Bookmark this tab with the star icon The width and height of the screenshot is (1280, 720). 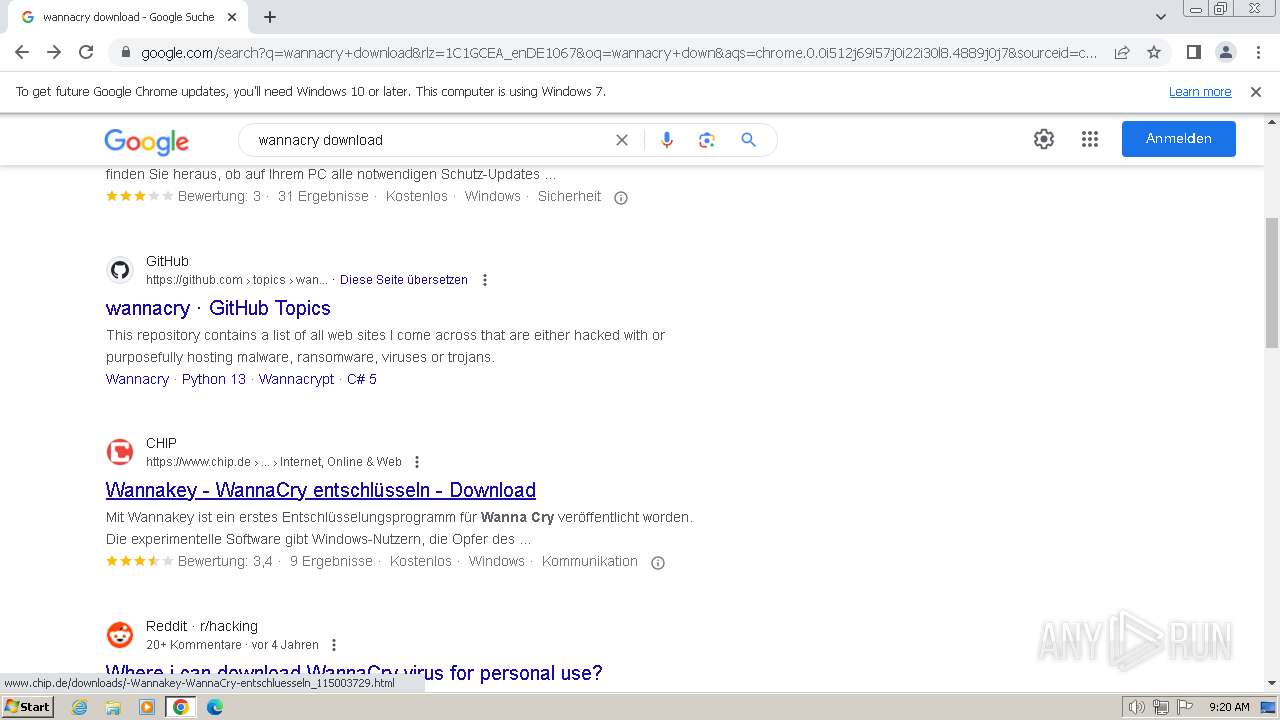click(x=1154, y=52)
